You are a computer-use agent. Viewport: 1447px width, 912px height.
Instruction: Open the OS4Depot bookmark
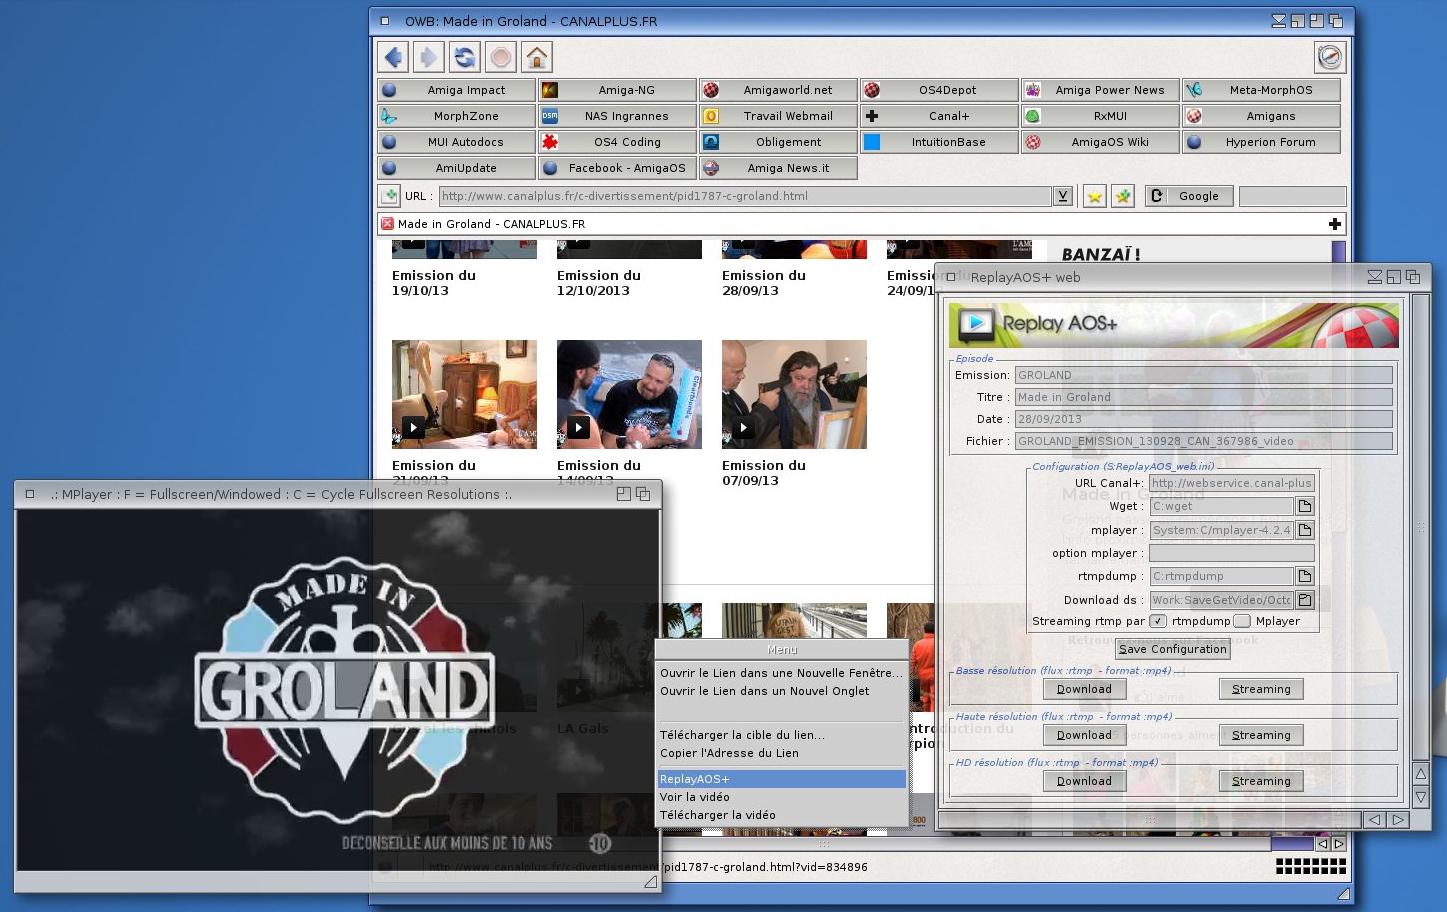939,90
